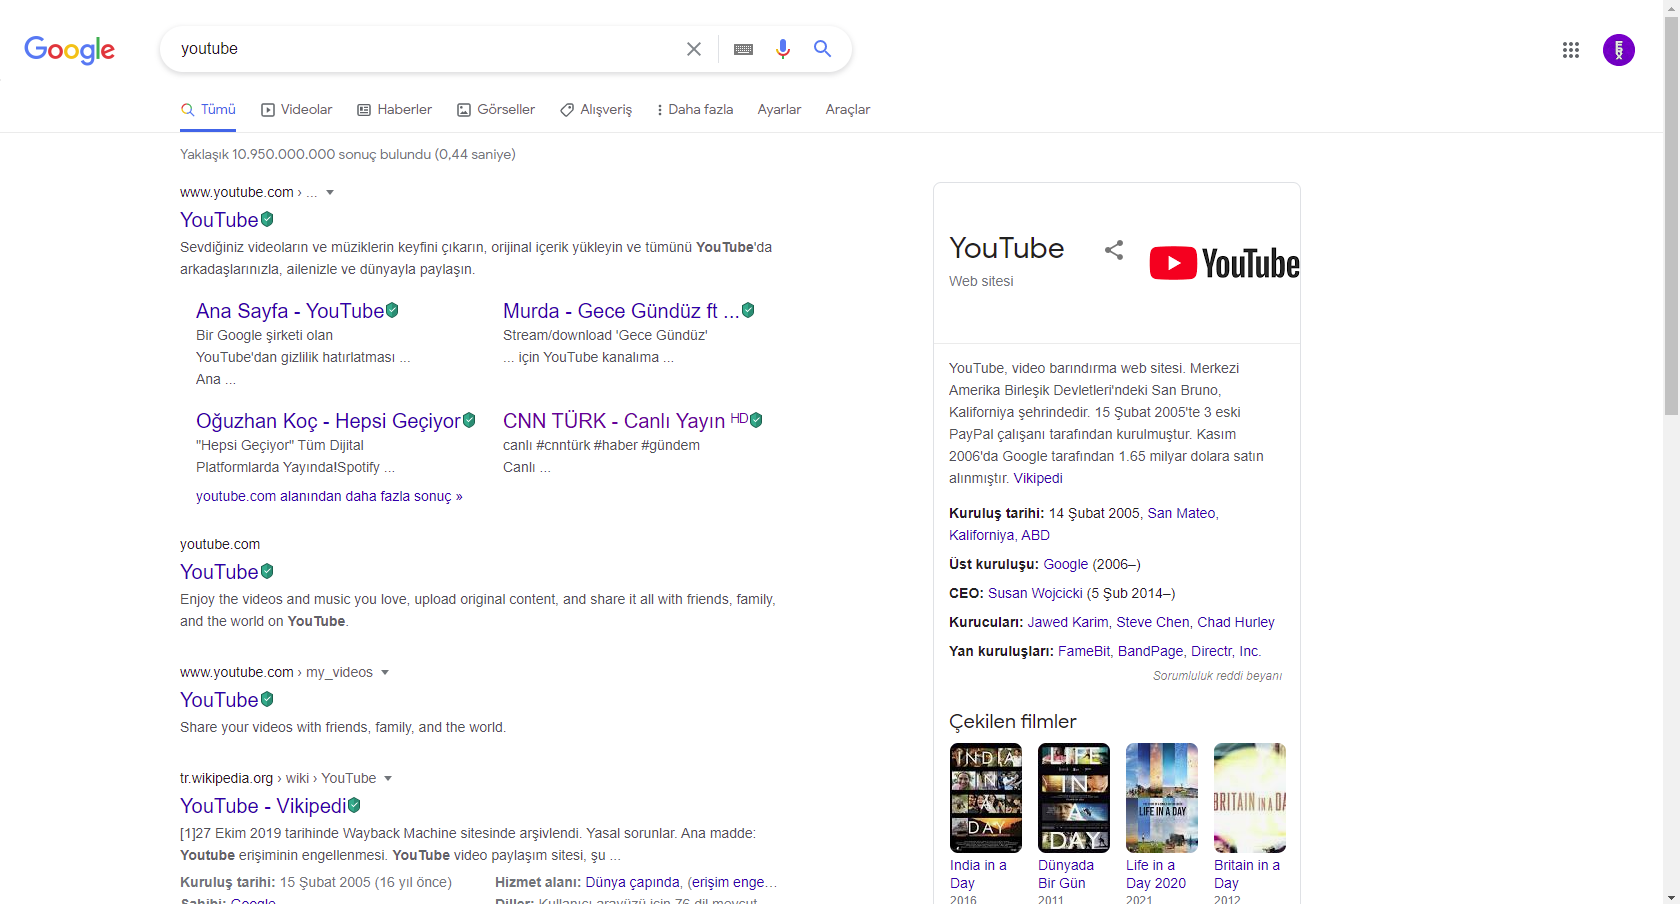Open the FameBit subsidiary link
This screenshot has width=1680, height=904.
[1084, 651]
